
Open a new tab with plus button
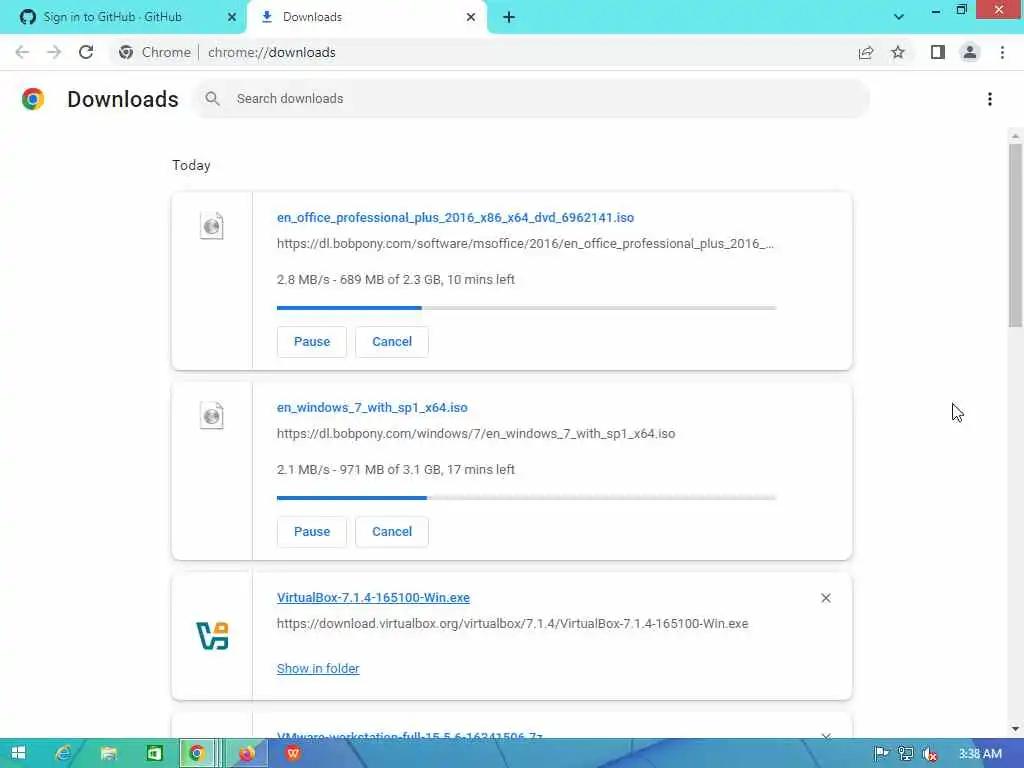coord(509,17)
